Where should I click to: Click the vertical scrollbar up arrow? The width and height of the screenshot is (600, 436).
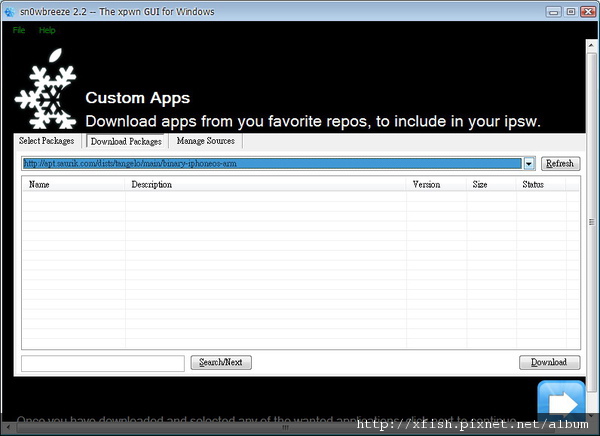point(592,45)
